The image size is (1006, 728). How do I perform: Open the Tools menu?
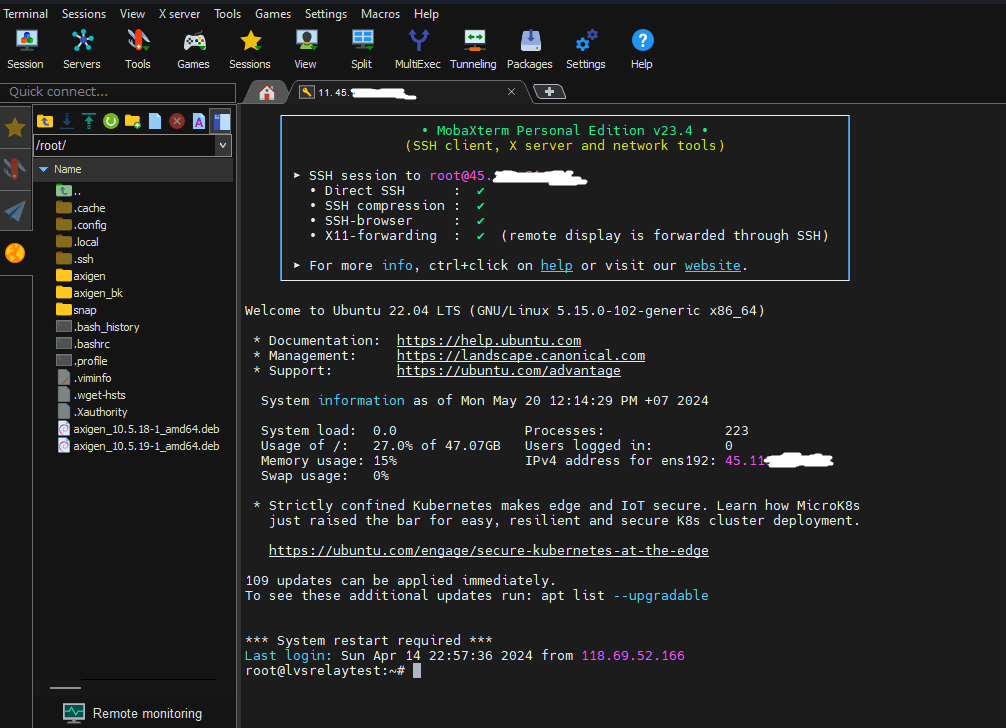227,13
